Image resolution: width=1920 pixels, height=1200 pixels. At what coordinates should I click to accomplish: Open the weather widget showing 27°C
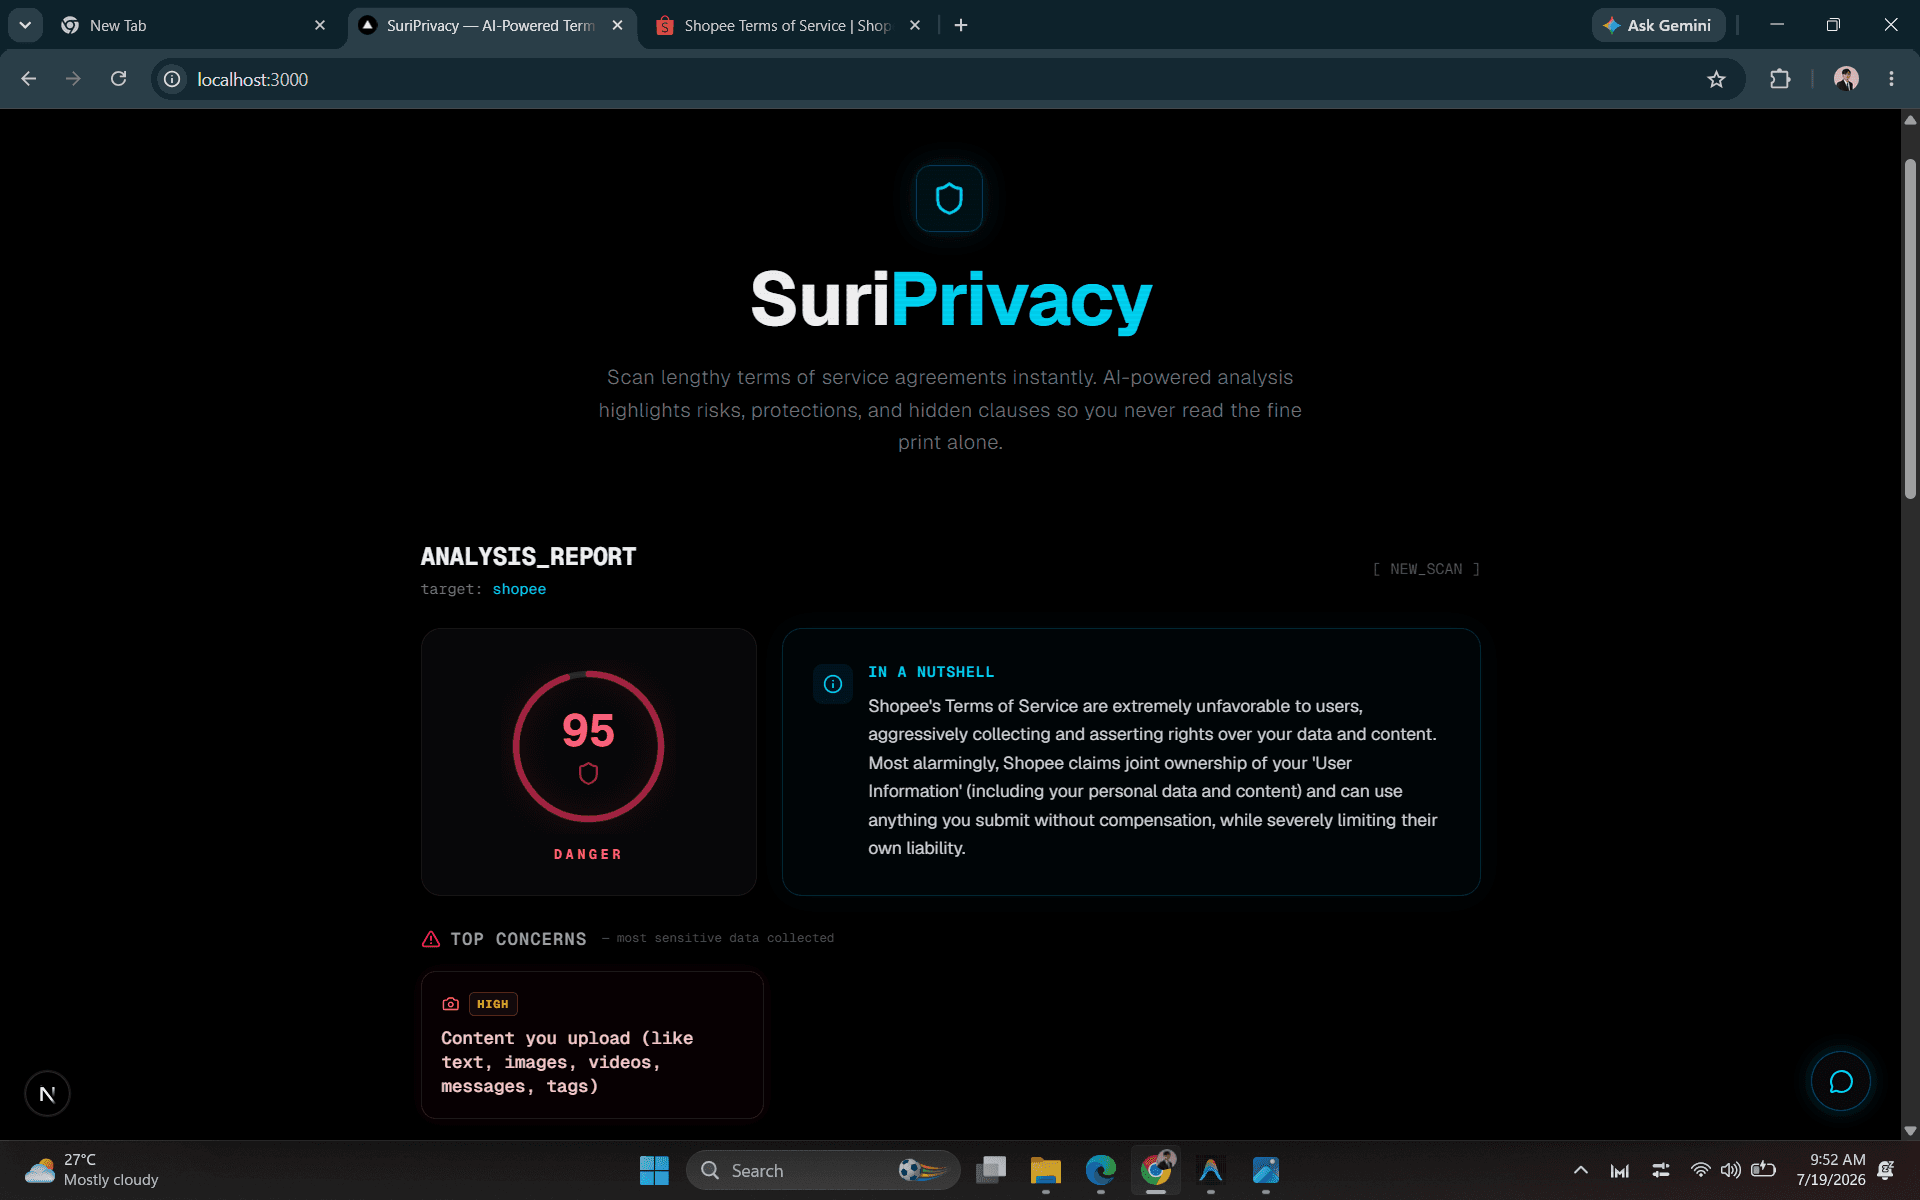click(x=92, y=1170)
